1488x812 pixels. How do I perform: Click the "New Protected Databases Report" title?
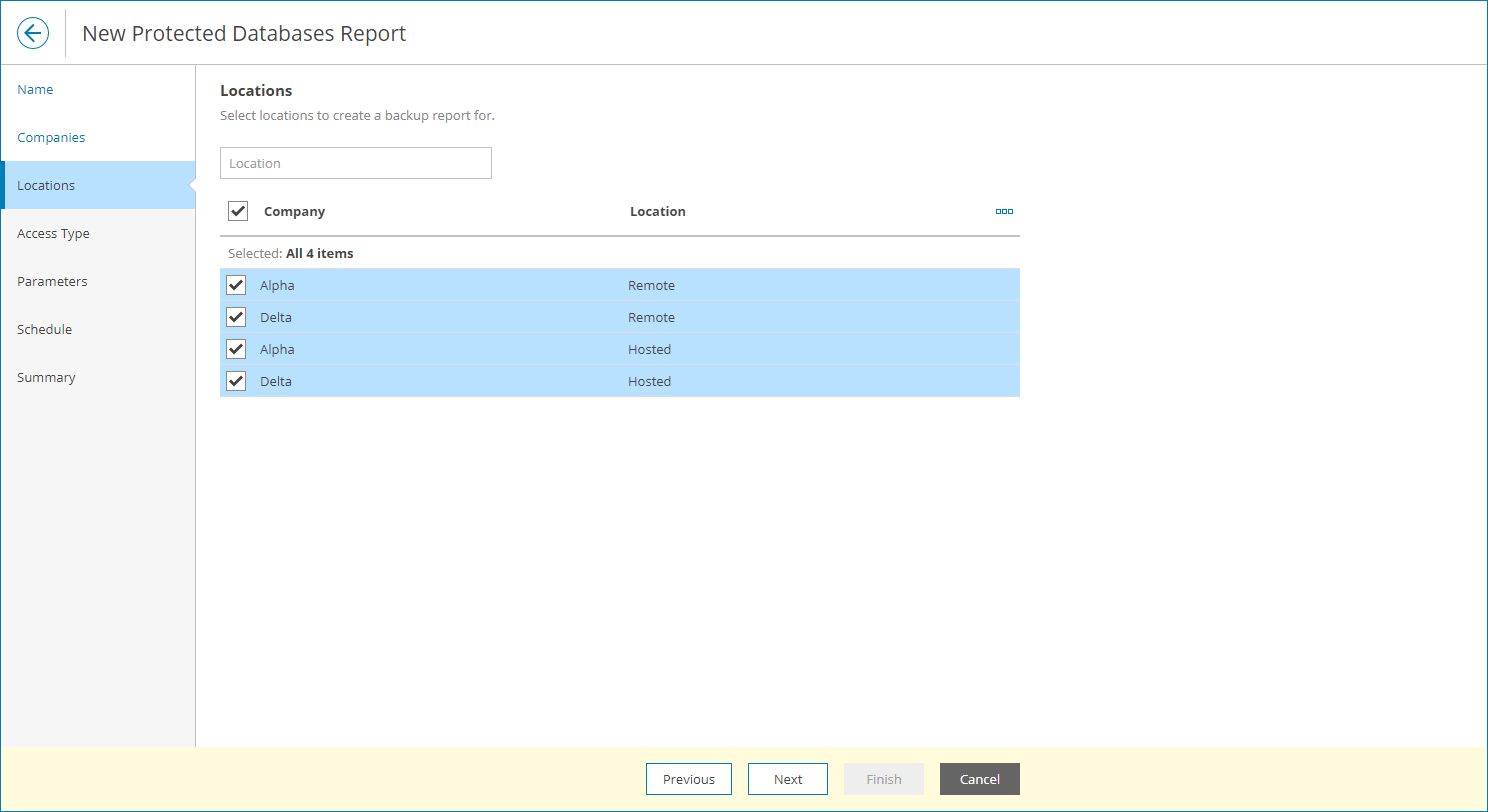[244, 33]
